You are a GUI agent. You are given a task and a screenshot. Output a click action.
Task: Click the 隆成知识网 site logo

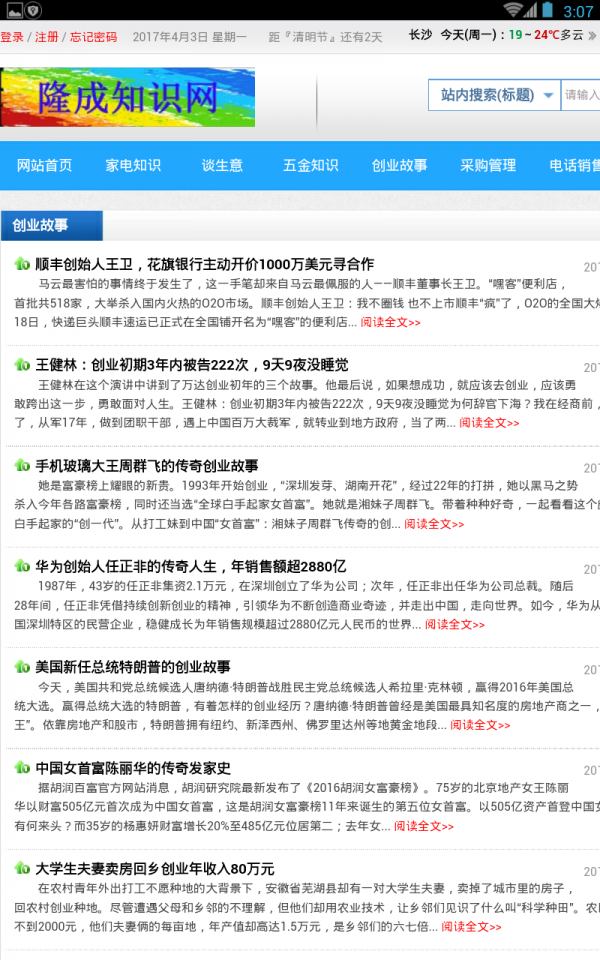tap(127, 97)
